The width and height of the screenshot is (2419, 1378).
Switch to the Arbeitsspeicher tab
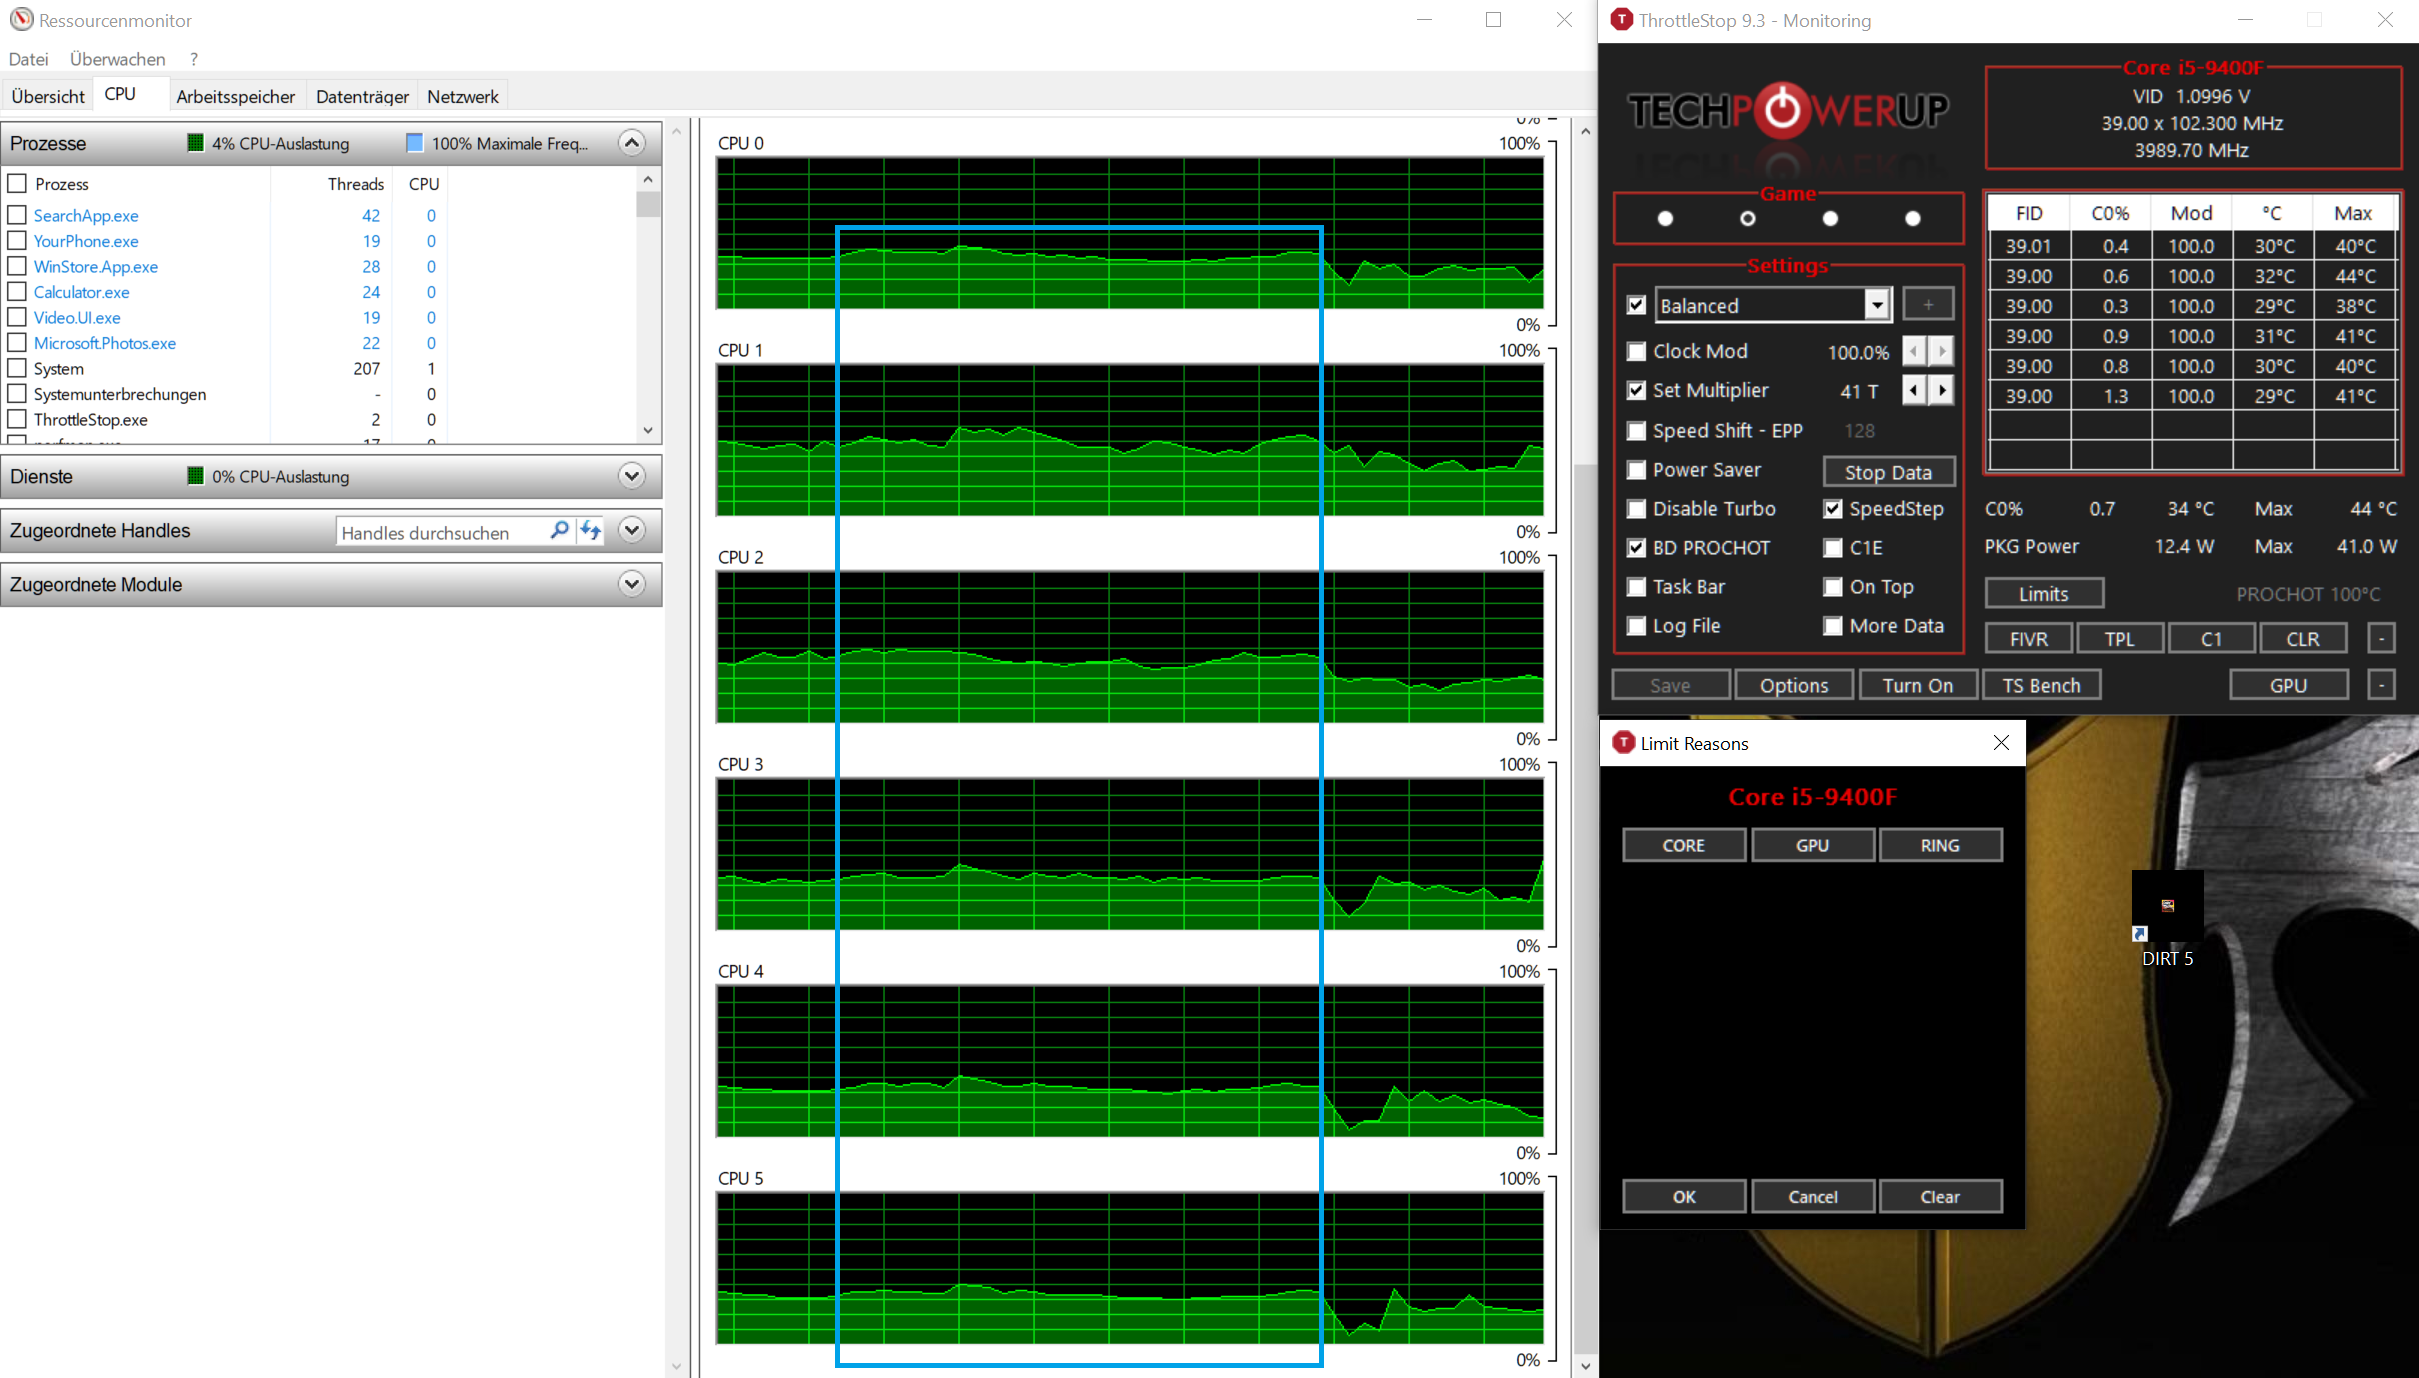[235, 96]
